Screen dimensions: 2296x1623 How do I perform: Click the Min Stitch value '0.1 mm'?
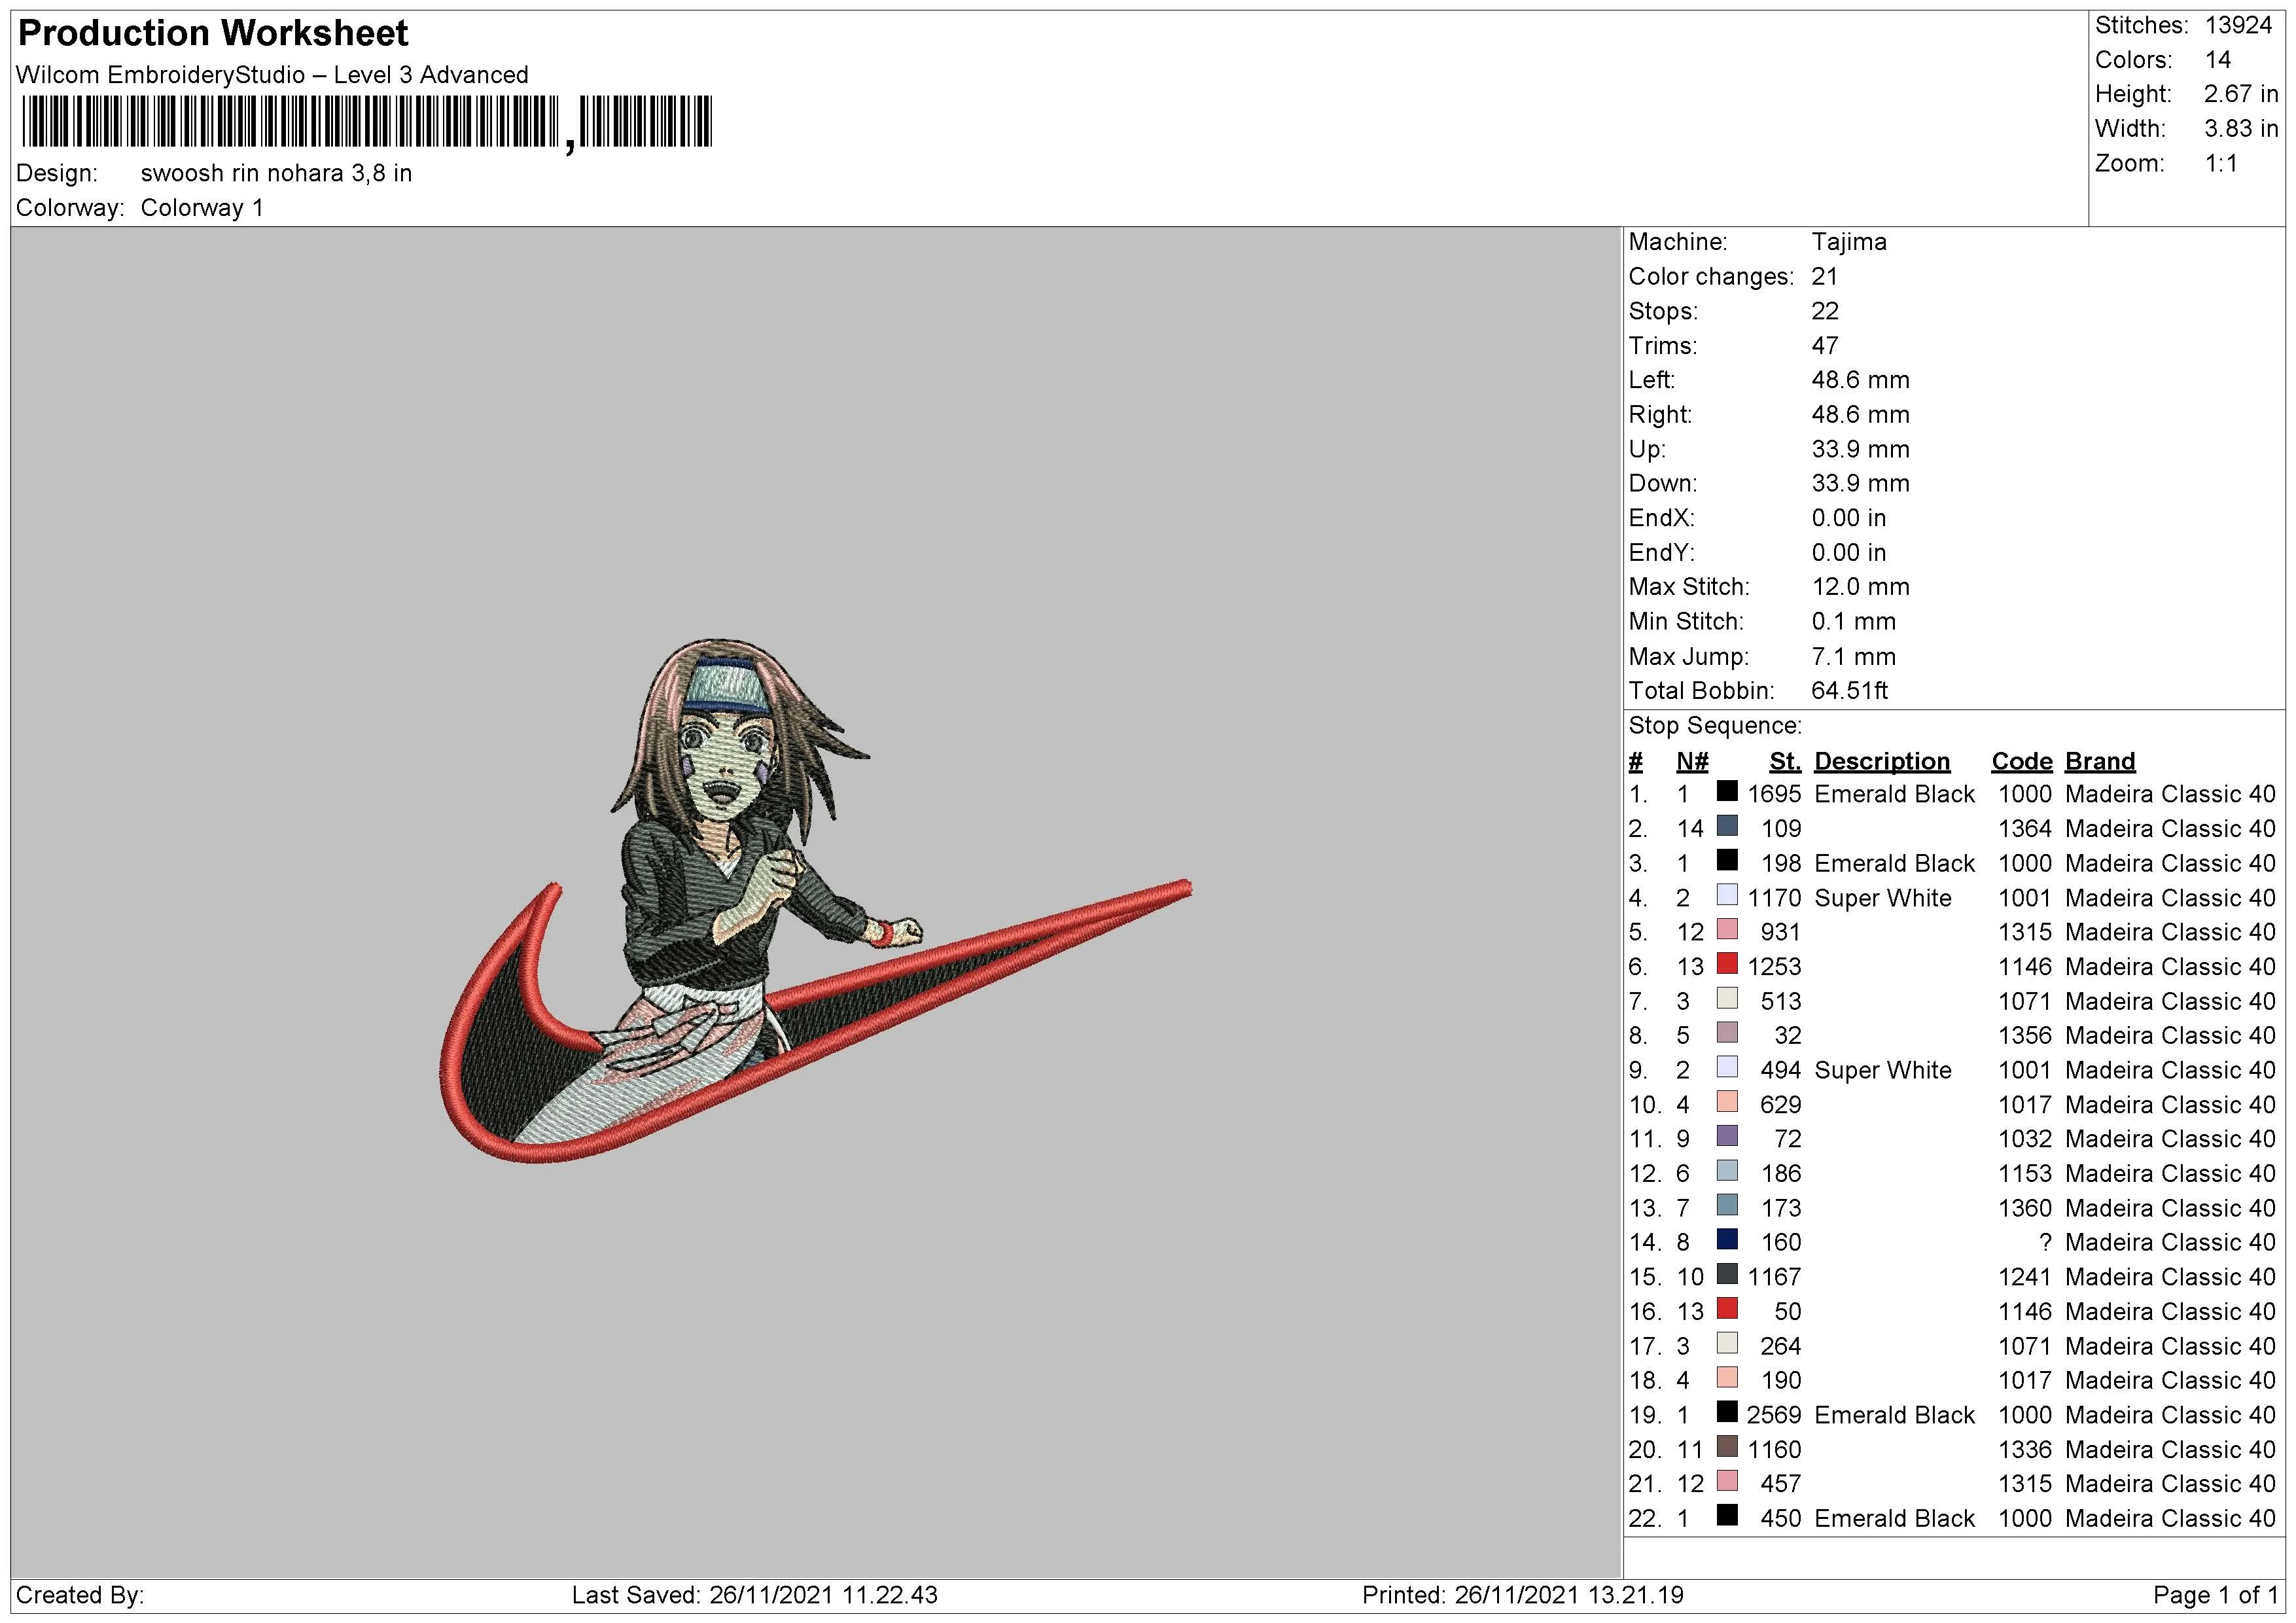[1853, 622]
